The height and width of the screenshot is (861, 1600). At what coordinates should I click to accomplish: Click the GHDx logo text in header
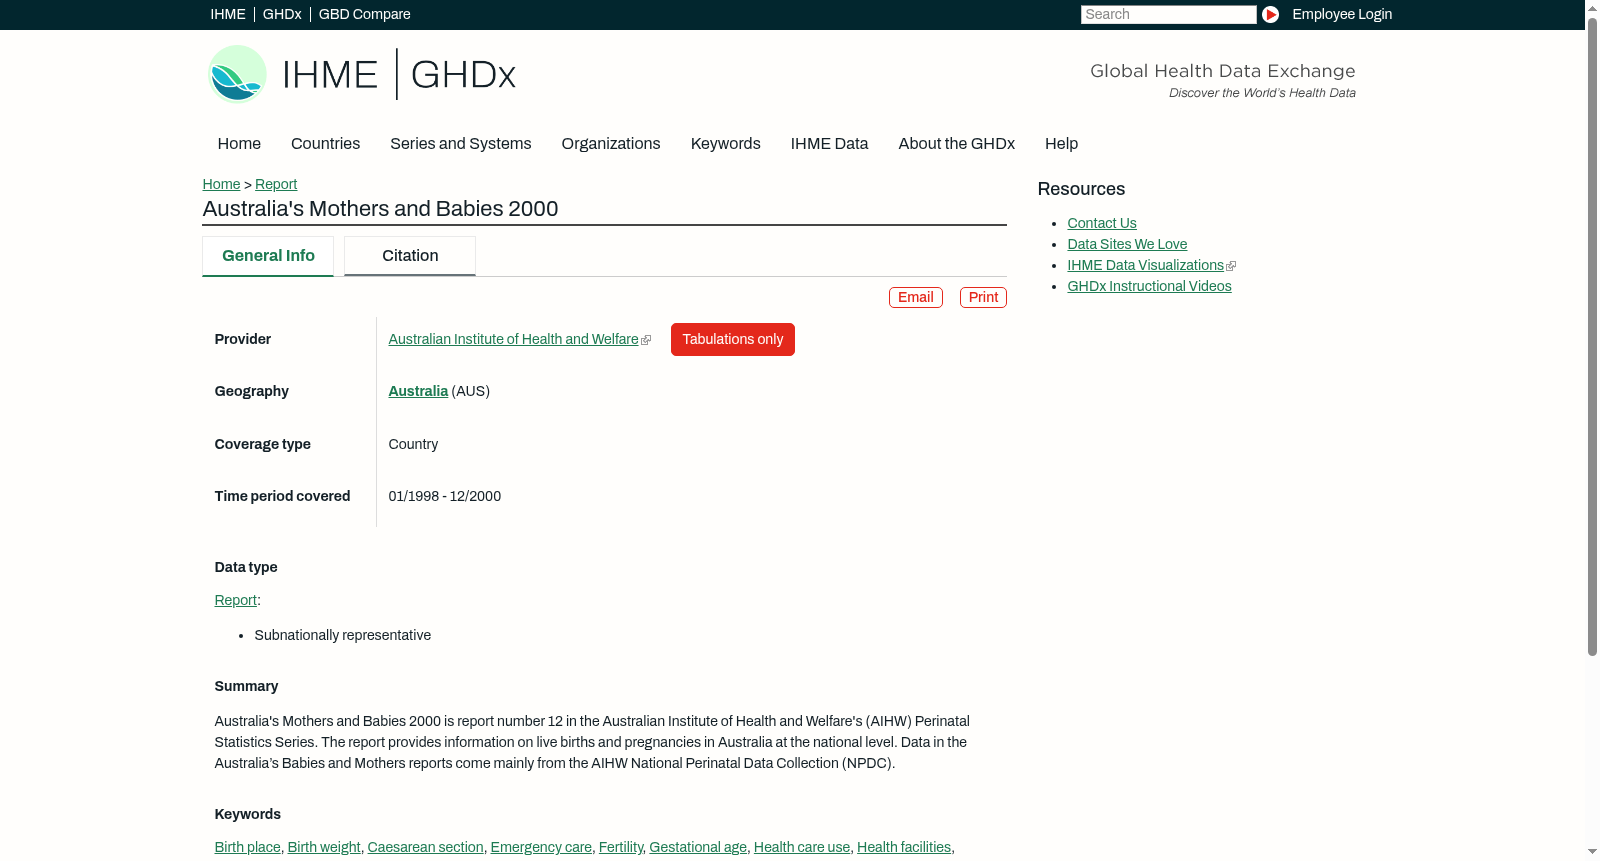tap(463, 75)
